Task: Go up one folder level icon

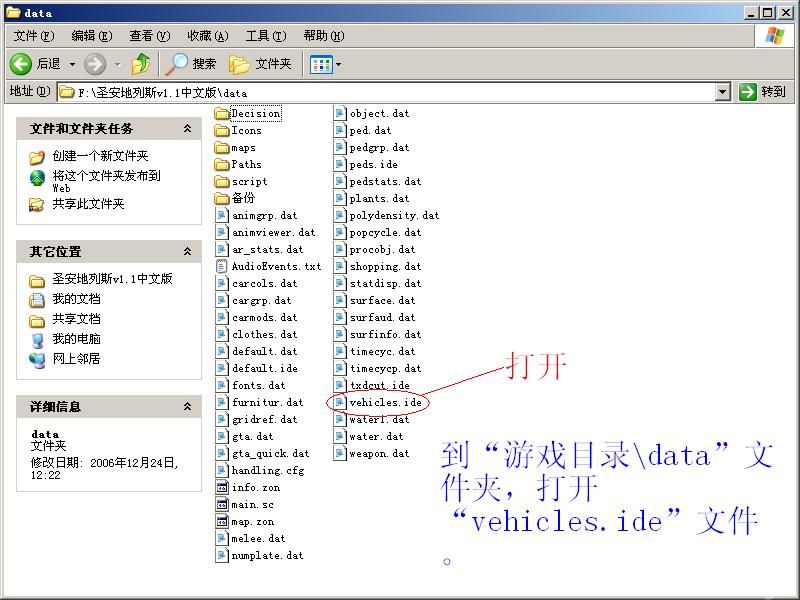Action: 141,64
